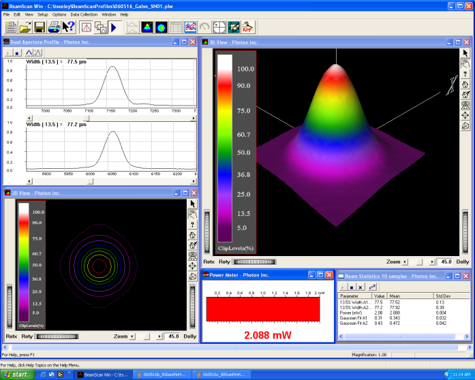Click the Zoom value field in 3D View

(x=445, y=262)
